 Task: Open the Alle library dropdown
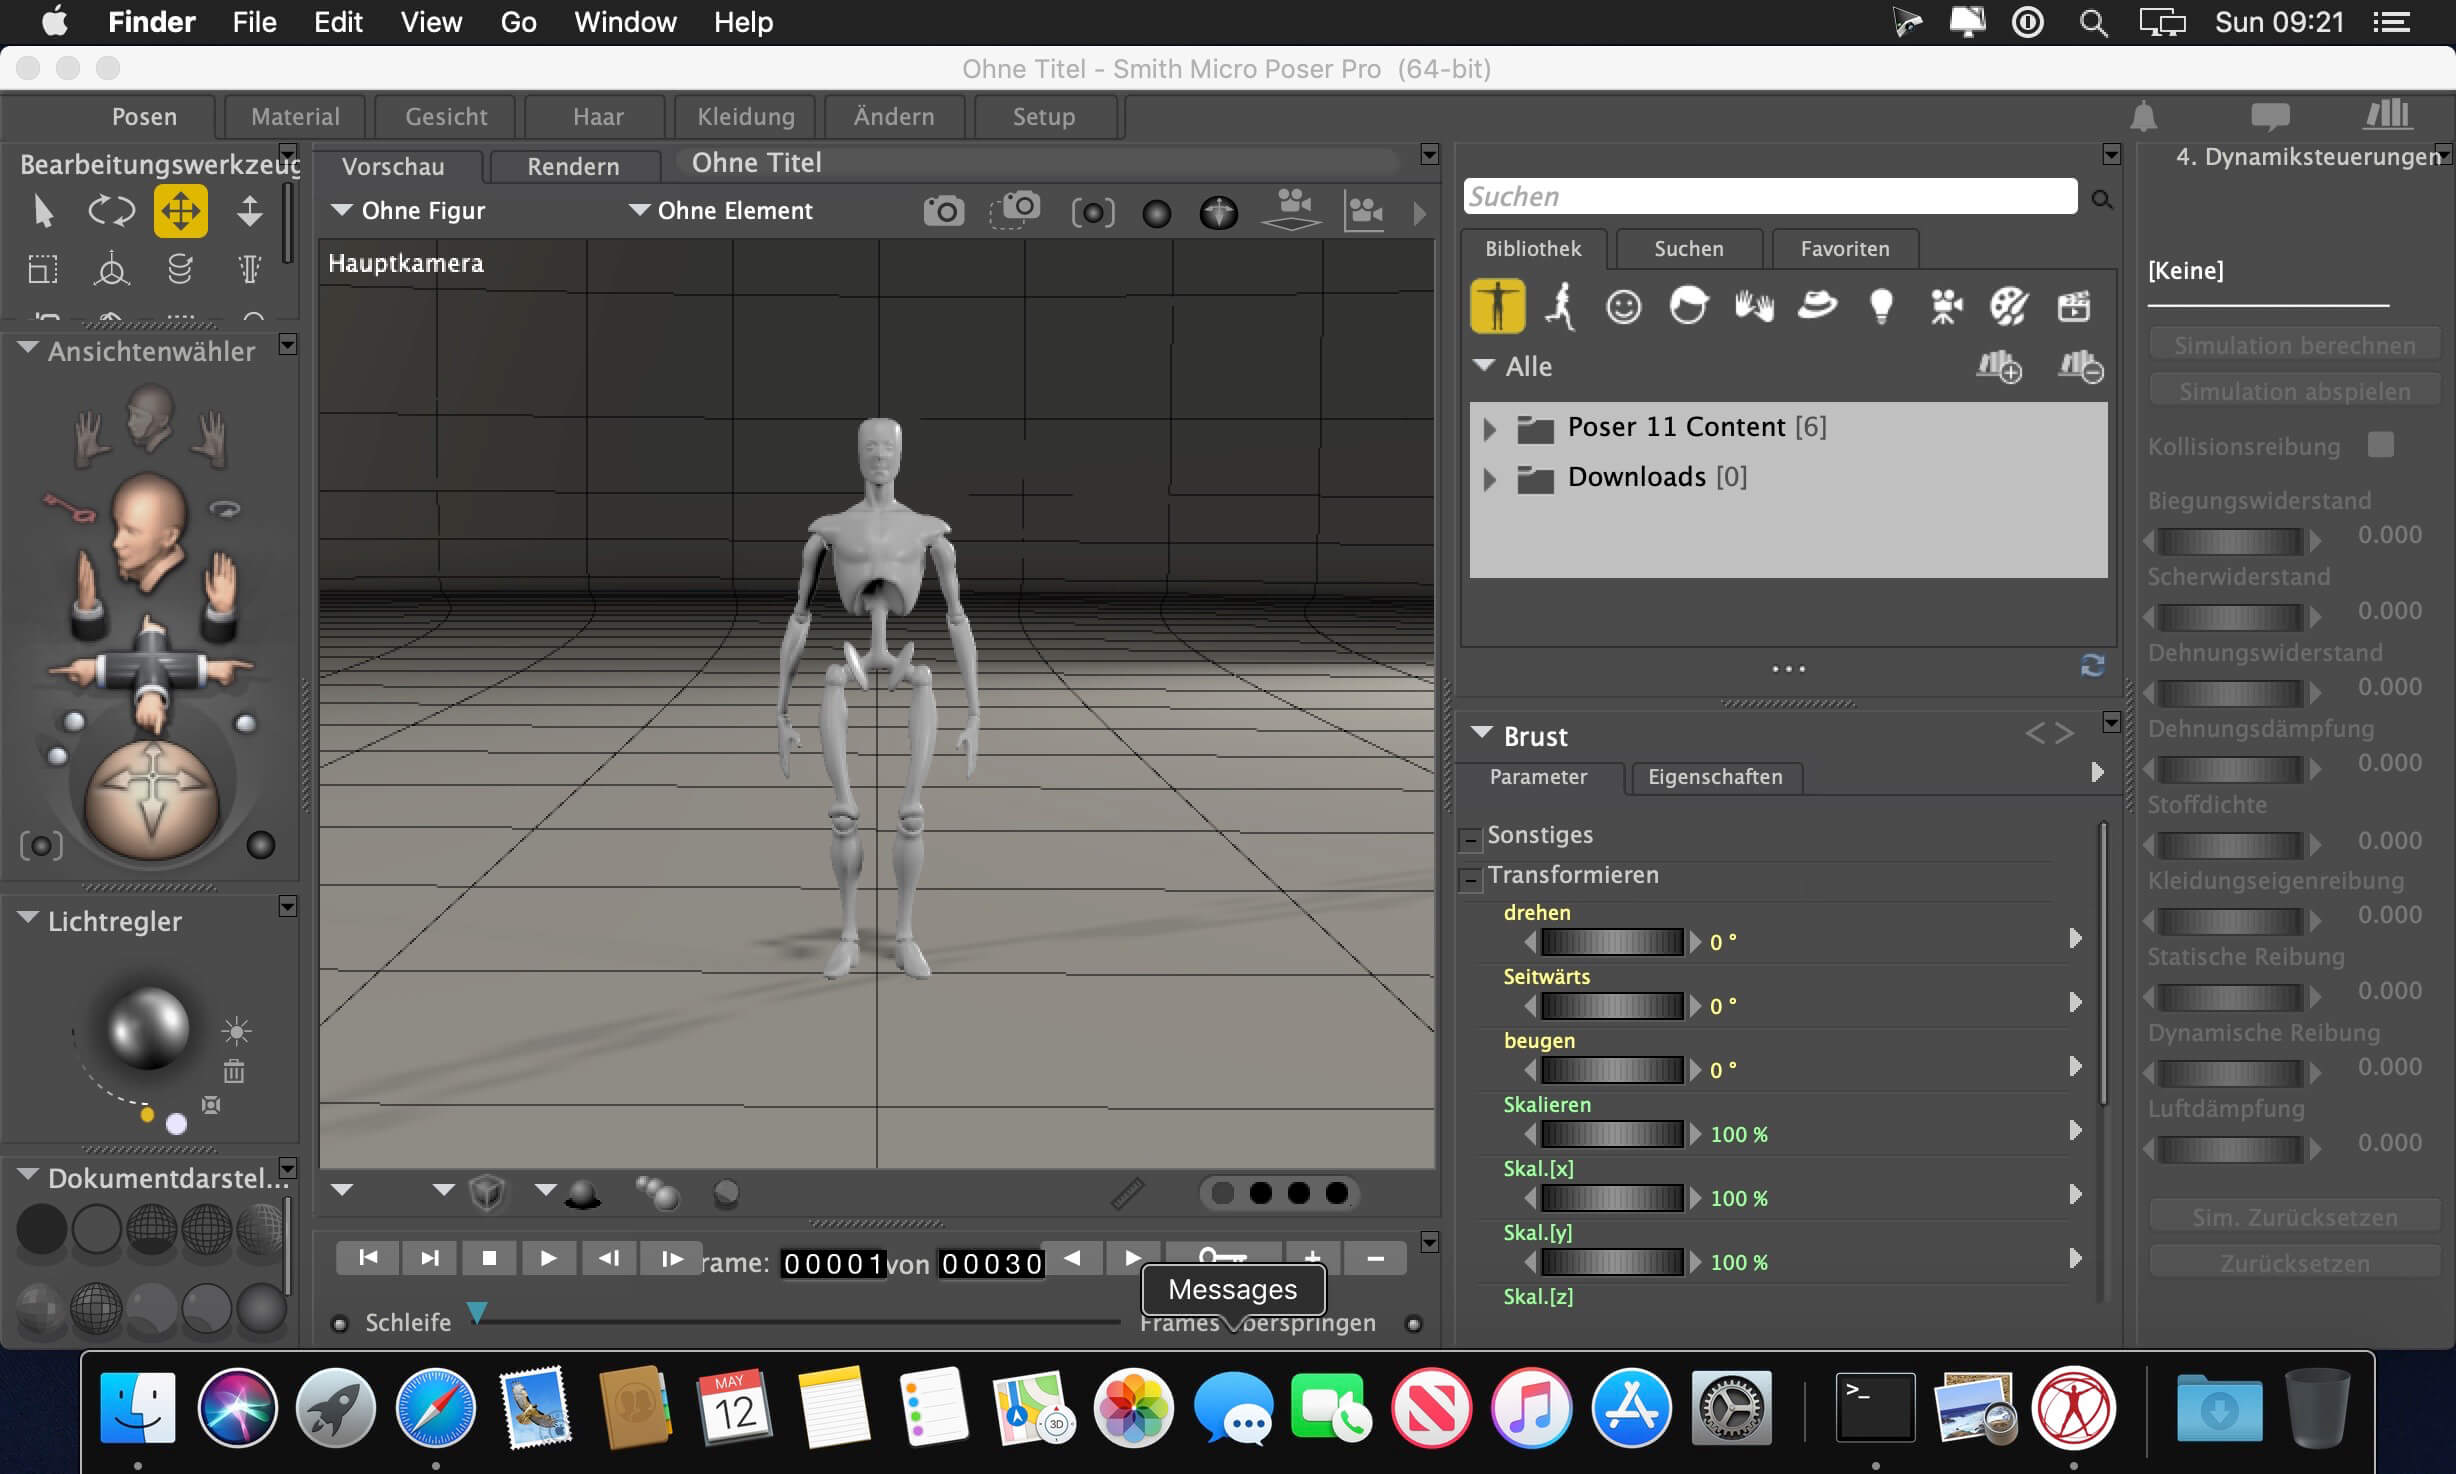(x=1514, y=367)
